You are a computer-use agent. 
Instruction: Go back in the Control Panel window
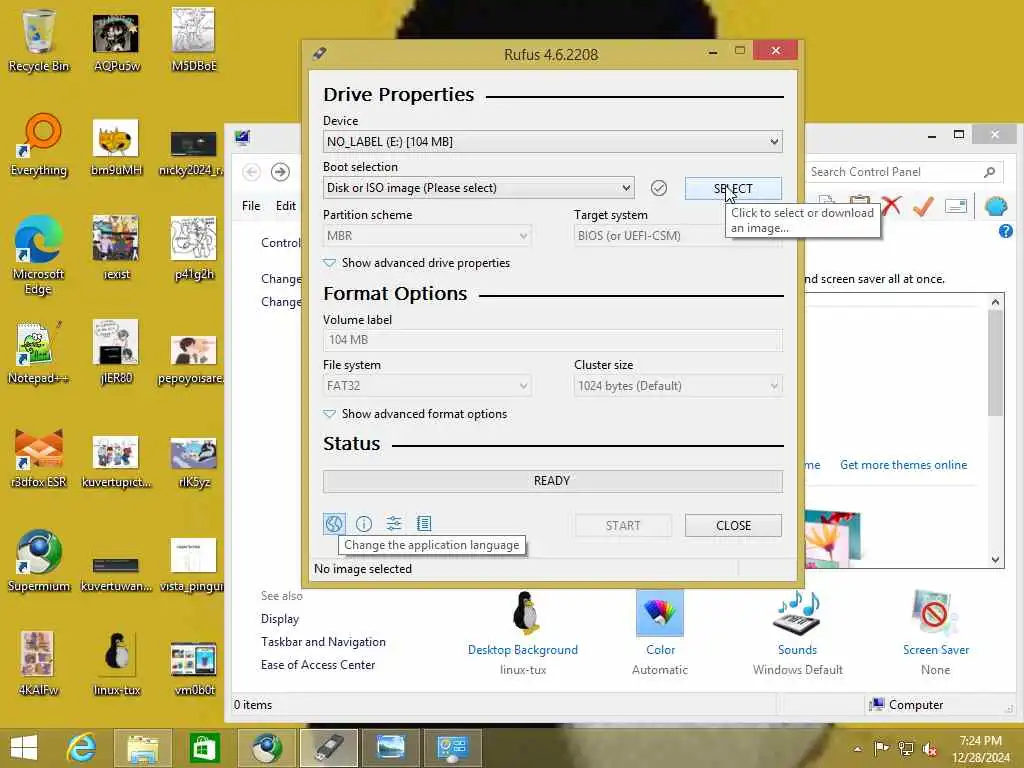[x=251, y=172]
